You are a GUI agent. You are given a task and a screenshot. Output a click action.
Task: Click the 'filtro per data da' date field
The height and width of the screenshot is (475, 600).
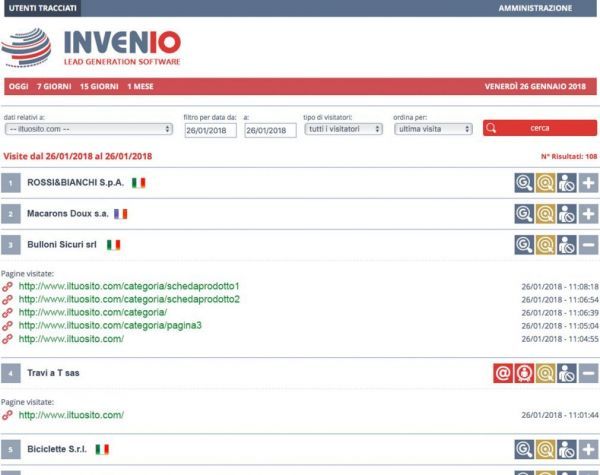[209, 130]
